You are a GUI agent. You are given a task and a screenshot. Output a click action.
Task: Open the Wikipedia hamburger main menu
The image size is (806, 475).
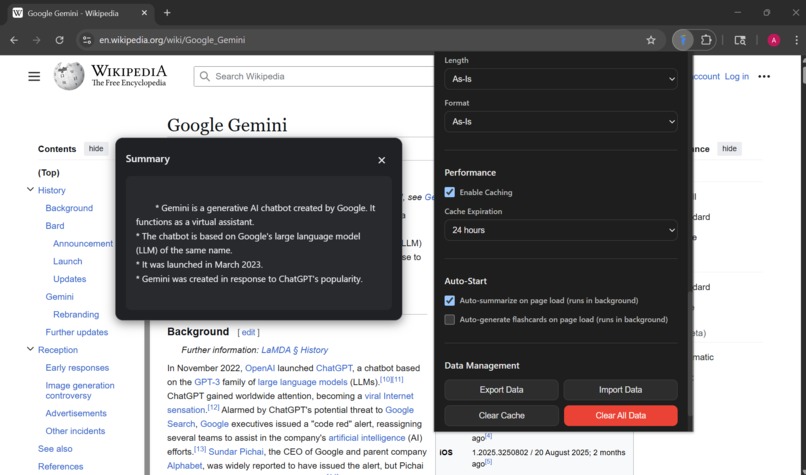coord(34,77)
